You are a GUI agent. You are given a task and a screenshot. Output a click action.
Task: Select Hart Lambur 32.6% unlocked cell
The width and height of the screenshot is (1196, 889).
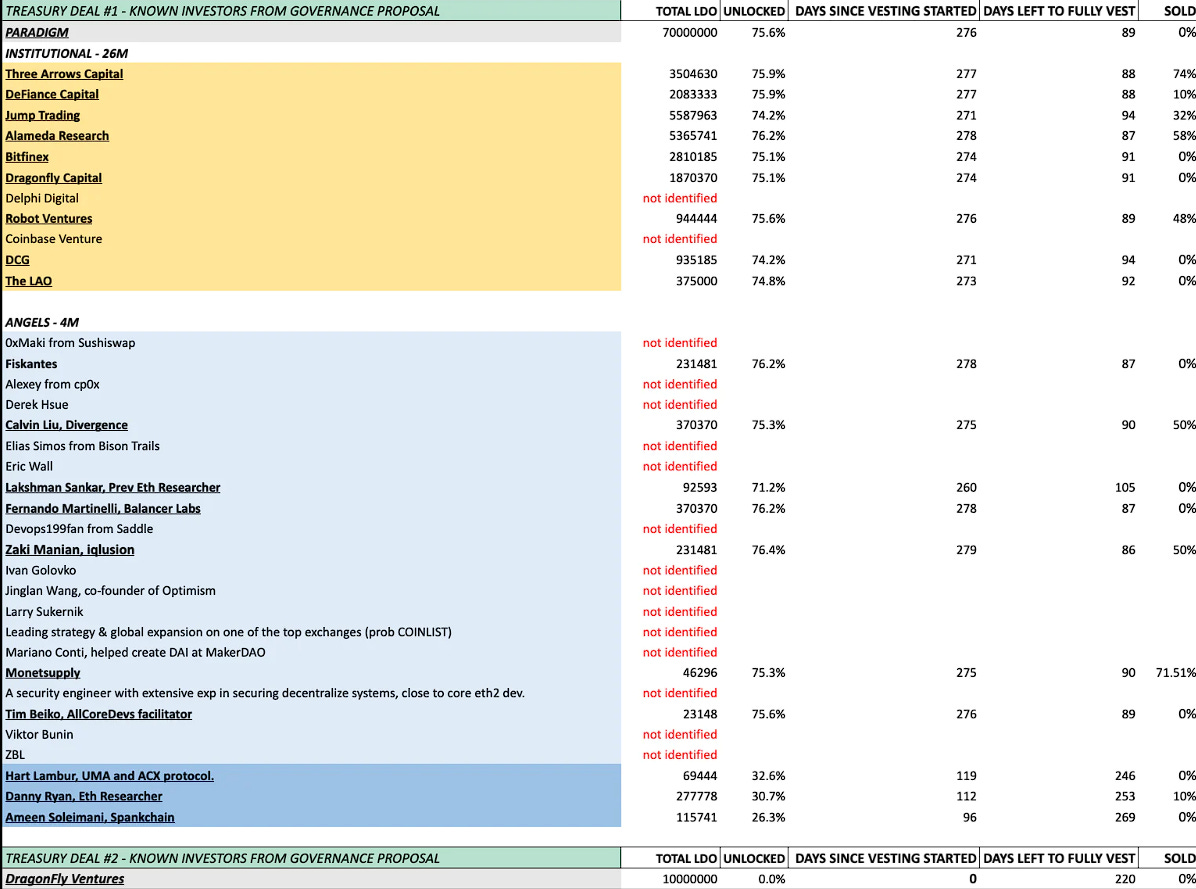(768, 776)
